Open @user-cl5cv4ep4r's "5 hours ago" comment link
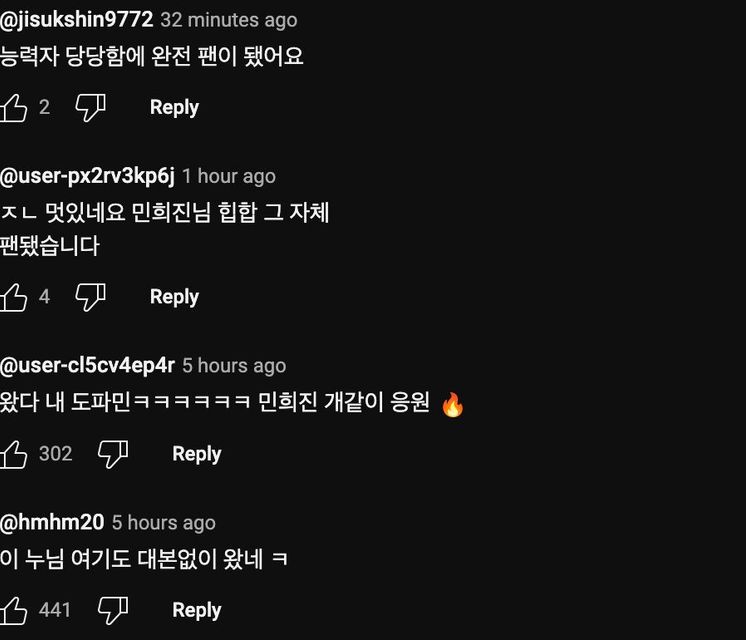 (234, 366)
